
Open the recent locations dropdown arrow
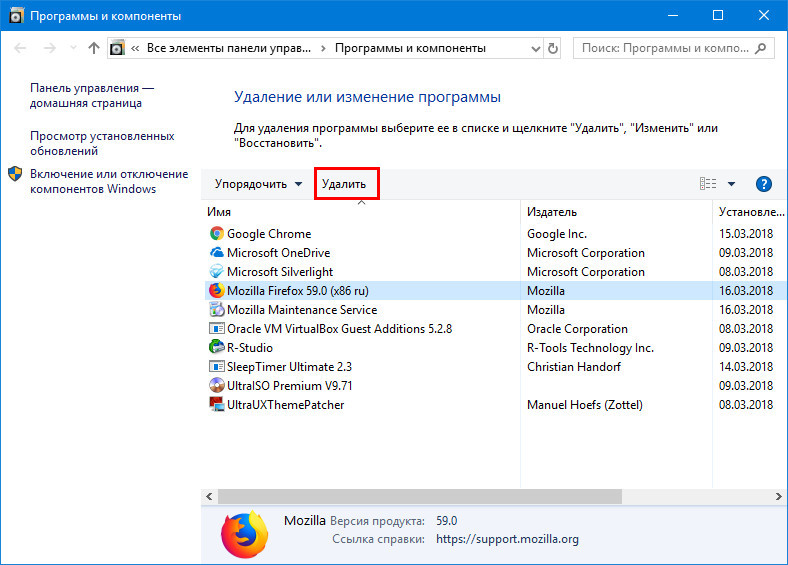point(73,48)
